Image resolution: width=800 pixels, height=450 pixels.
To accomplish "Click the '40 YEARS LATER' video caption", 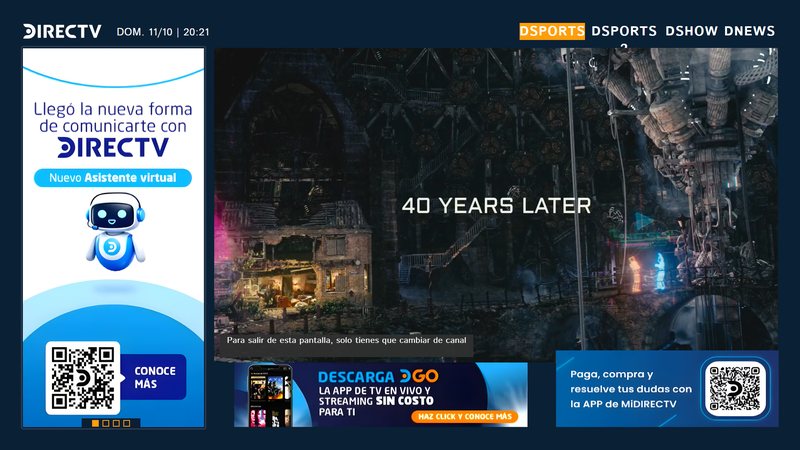I will point(496,206).
